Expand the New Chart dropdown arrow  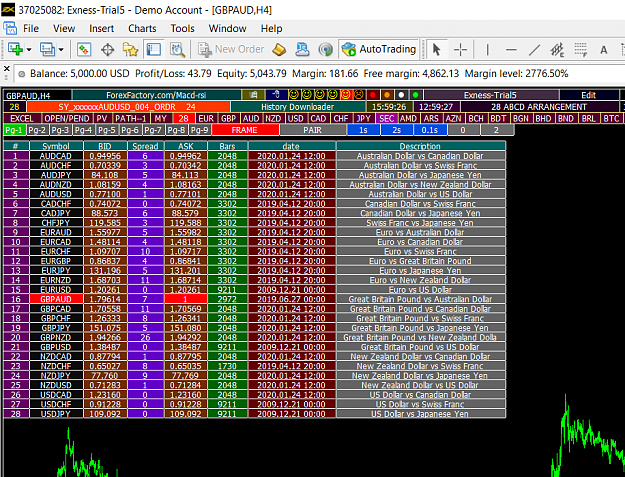click(29, 50)
